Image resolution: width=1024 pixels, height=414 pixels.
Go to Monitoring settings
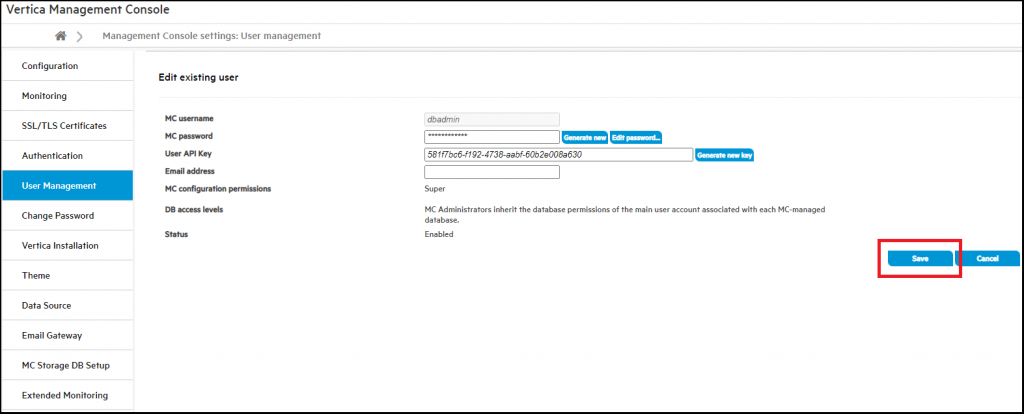click(67, 96)
